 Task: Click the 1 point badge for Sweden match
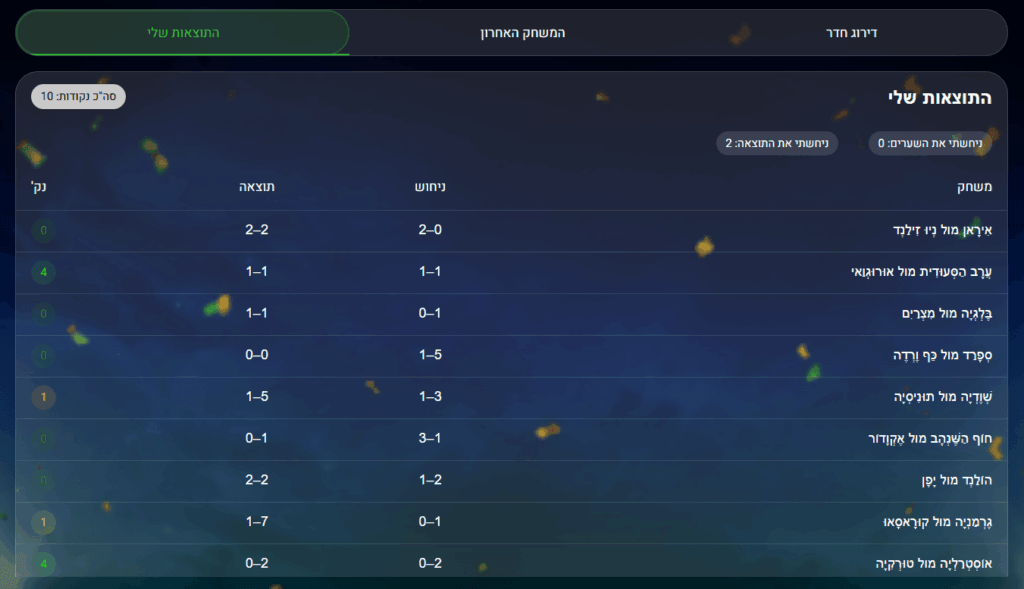44,397
